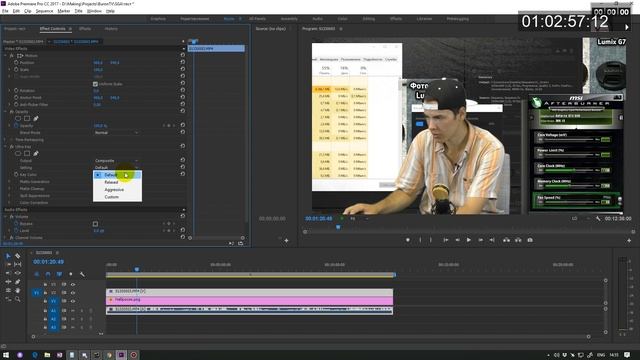Select the Selection tool in the tools panel
This screenshot has height=360, width=640.
[8, 256]
